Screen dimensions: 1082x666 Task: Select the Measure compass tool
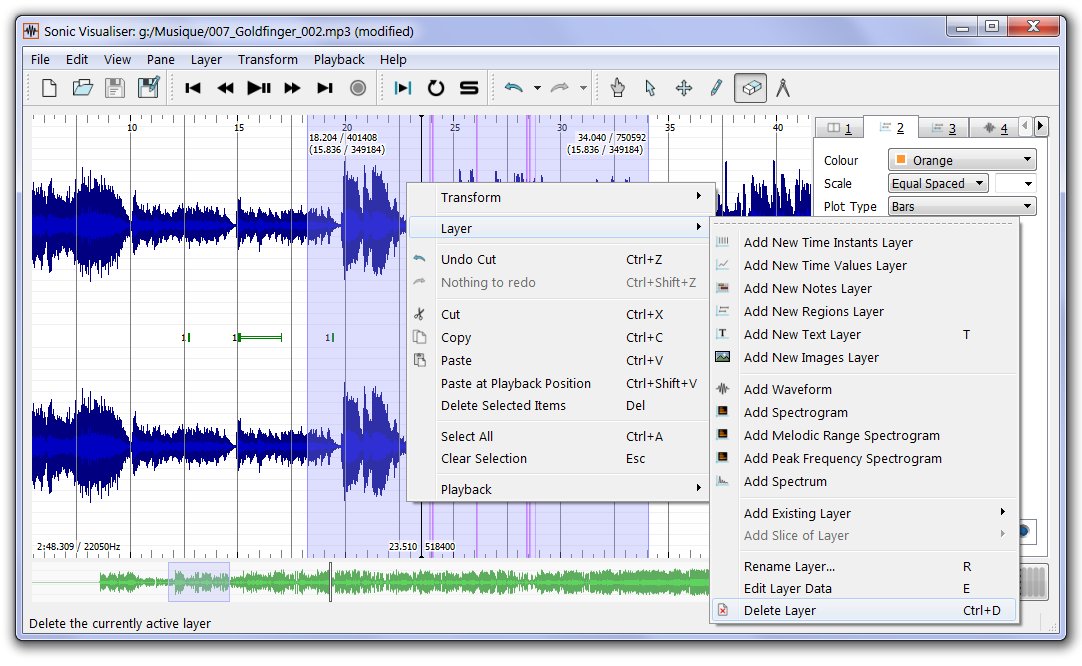[783, 88]
